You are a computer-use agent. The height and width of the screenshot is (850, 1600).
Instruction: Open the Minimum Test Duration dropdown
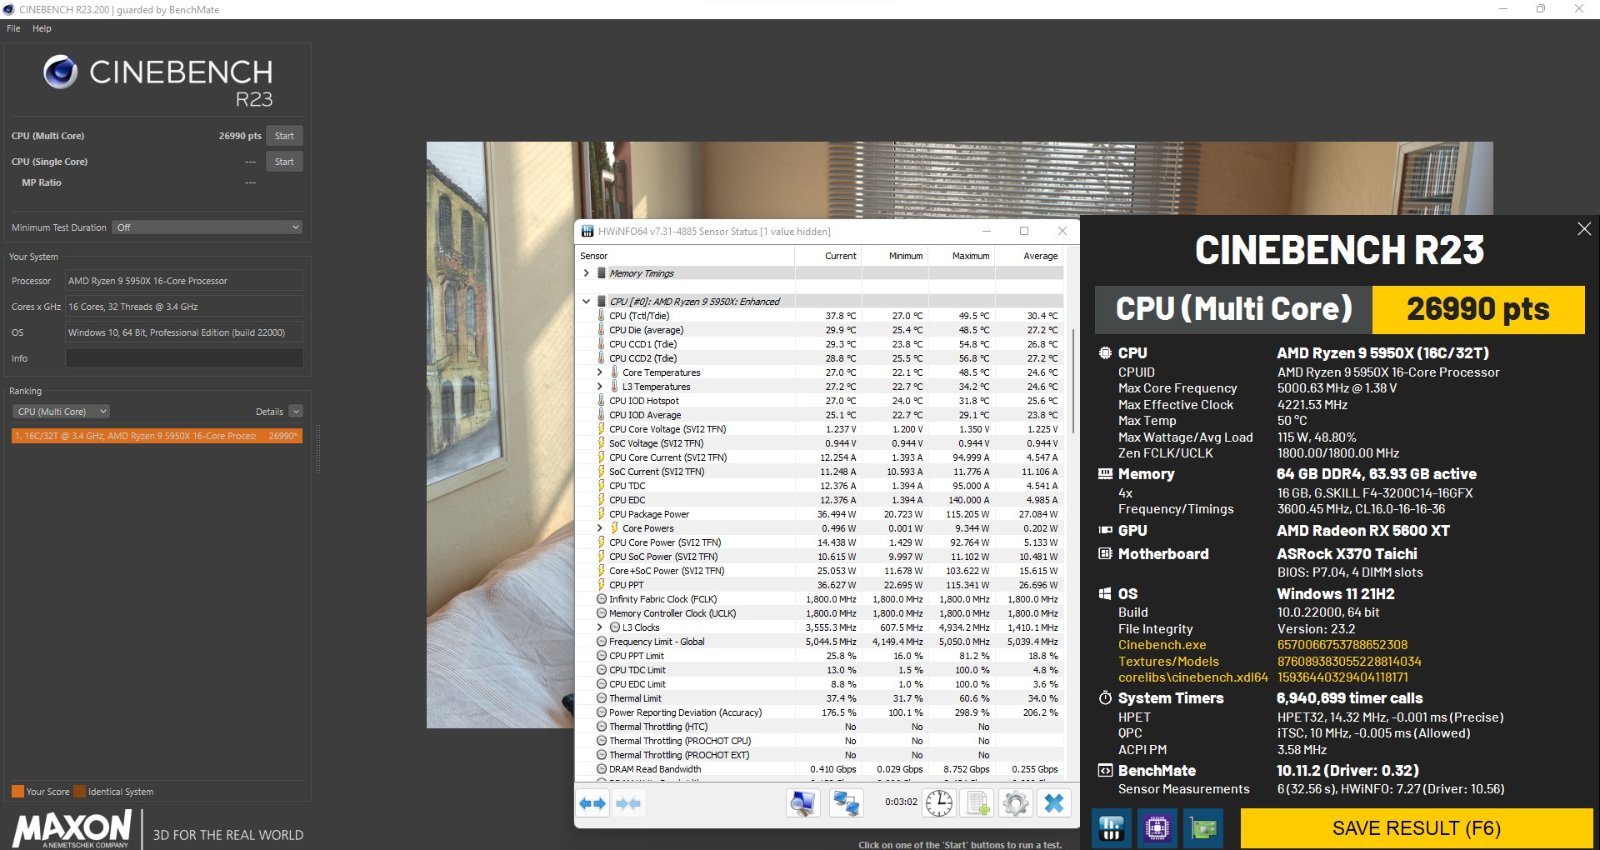click(207, 227)
